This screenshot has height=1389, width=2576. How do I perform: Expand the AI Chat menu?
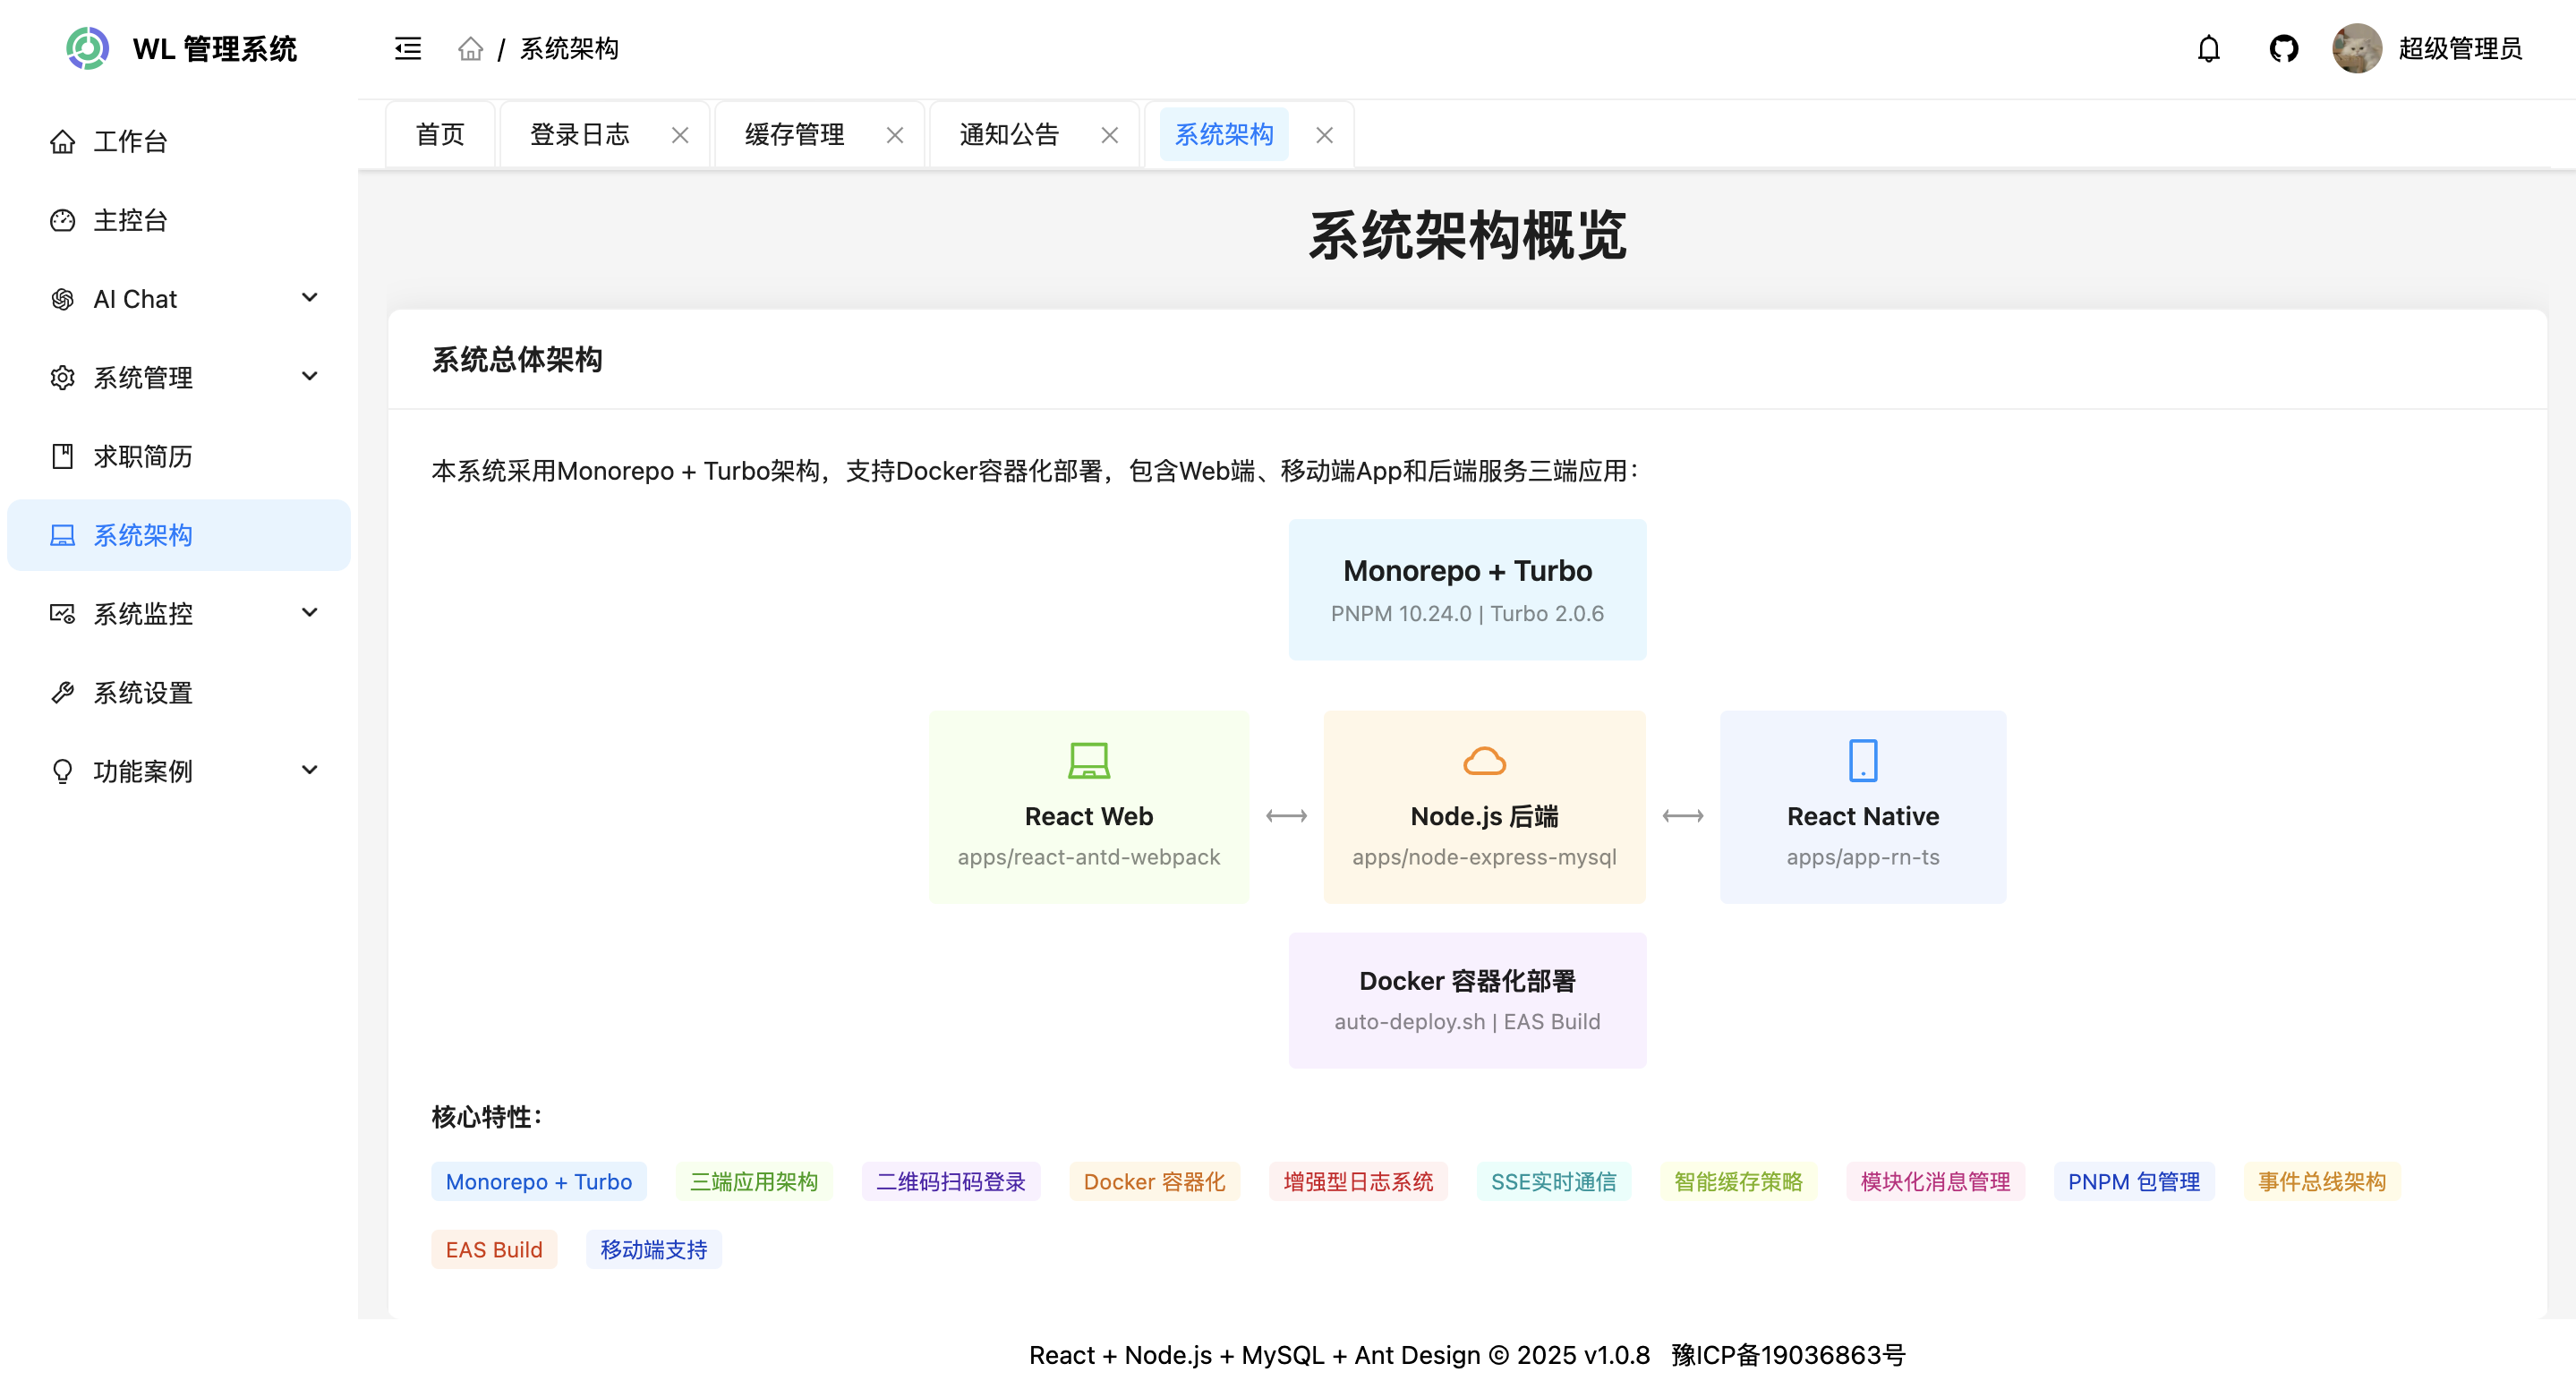pyautogui.click(x=309, y=298)
